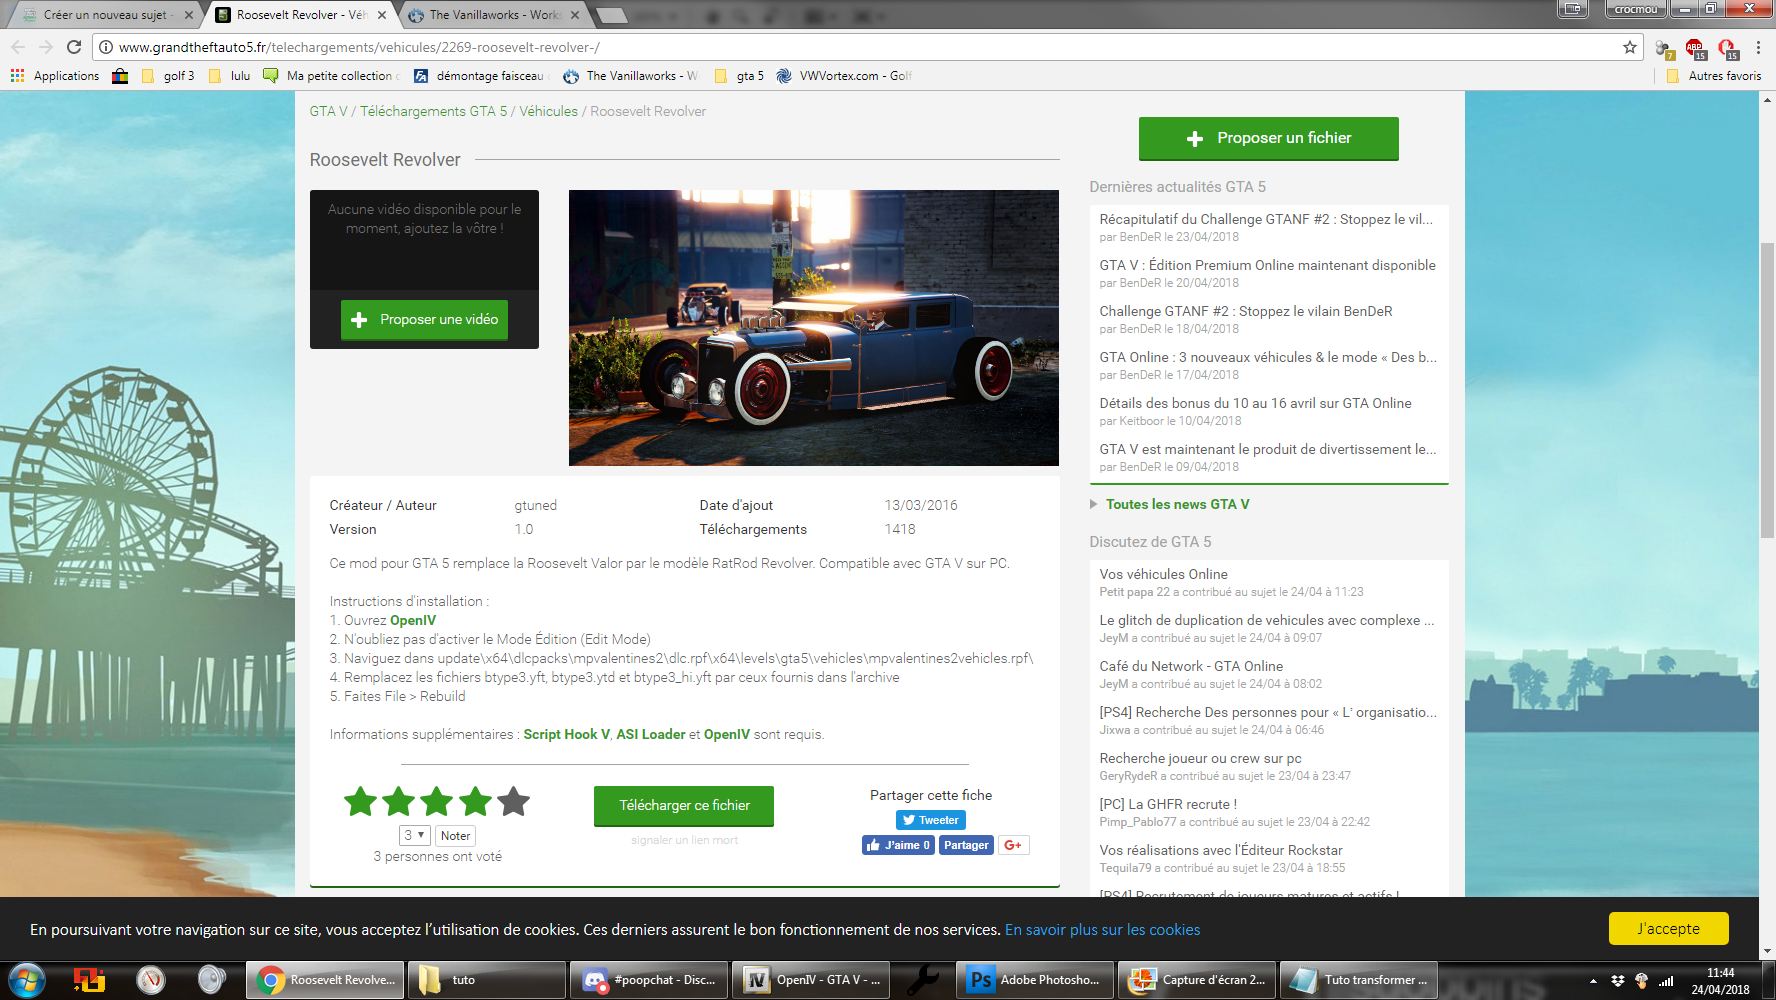The image size is (1776, 1000).
Task: Switch to Adobe Photoshop in taskbar
Action: point(1035,980)
